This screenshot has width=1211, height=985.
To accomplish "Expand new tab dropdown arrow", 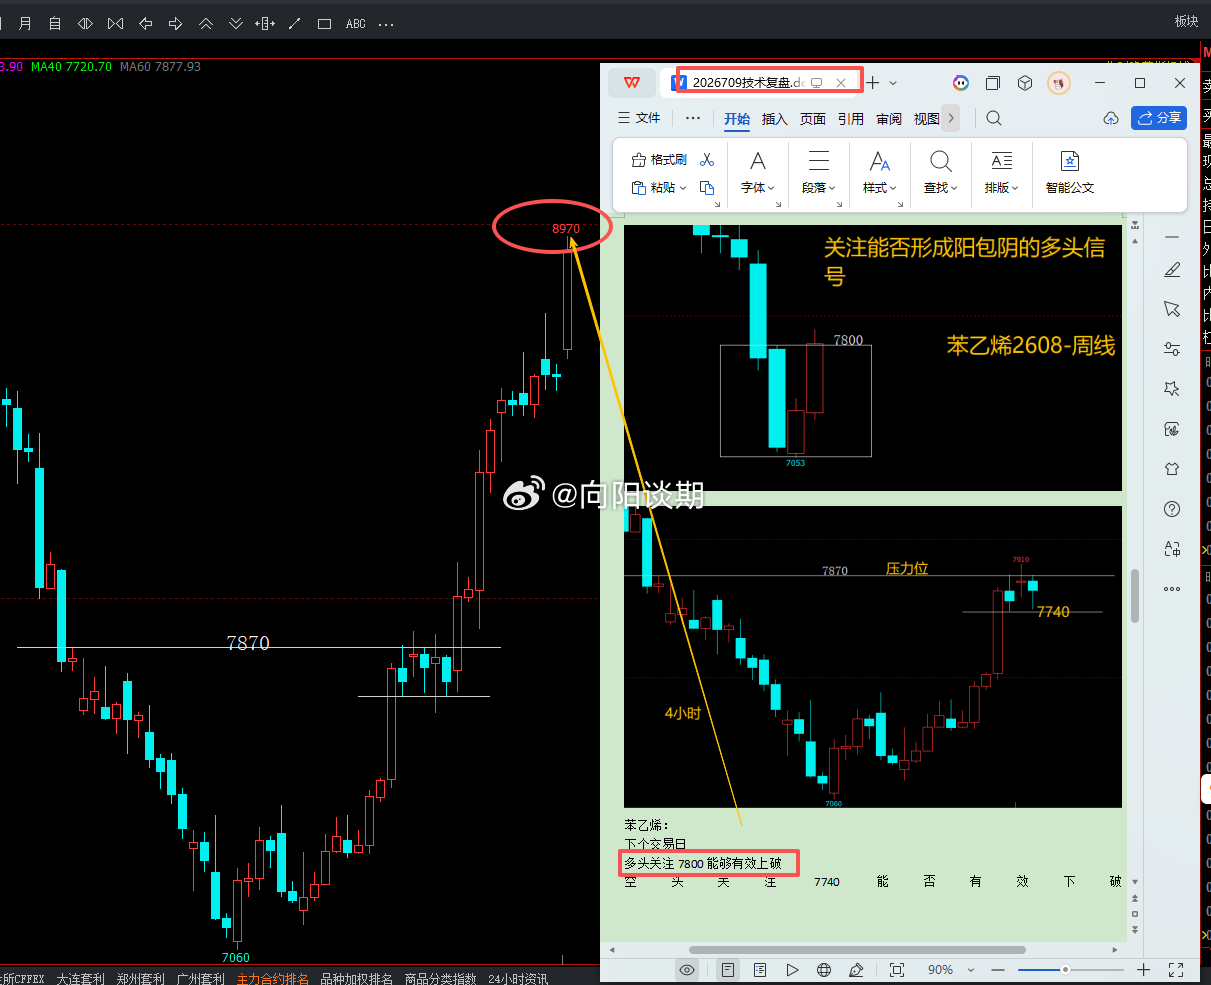I will (893, 83).
